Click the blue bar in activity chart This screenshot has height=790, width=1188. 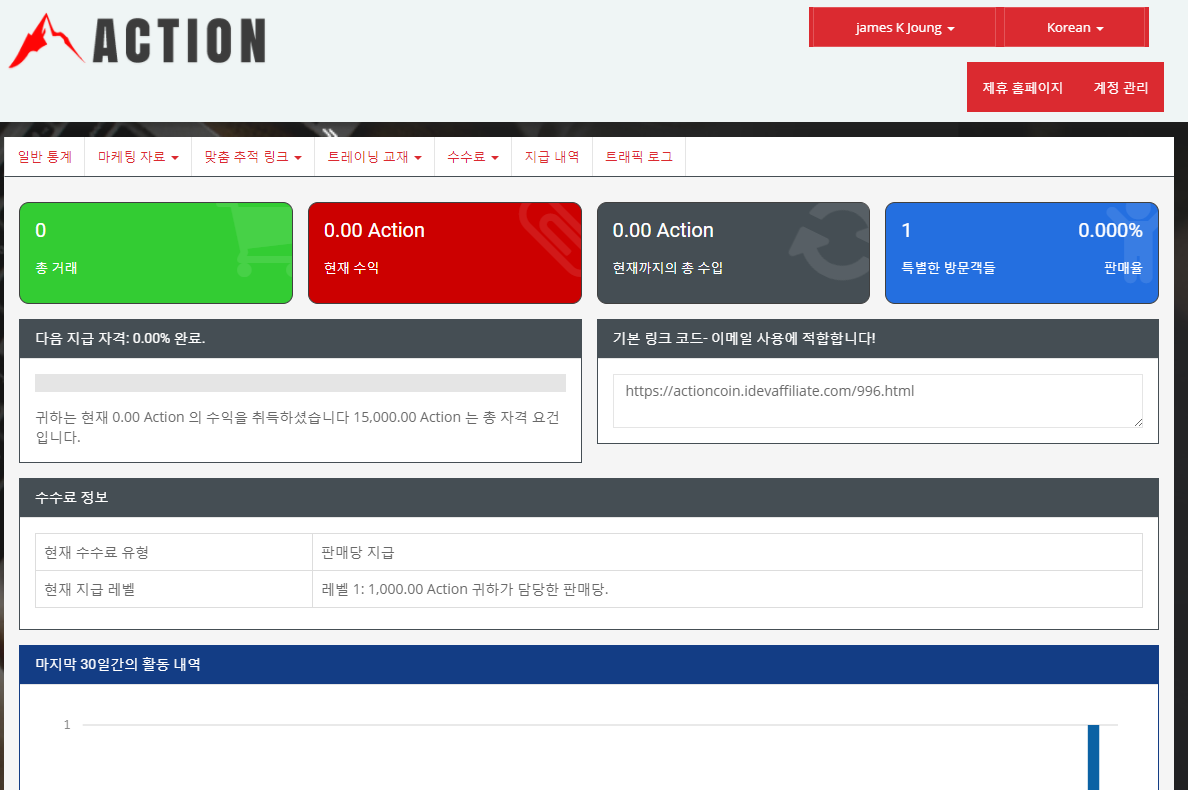click(1093, 757)
